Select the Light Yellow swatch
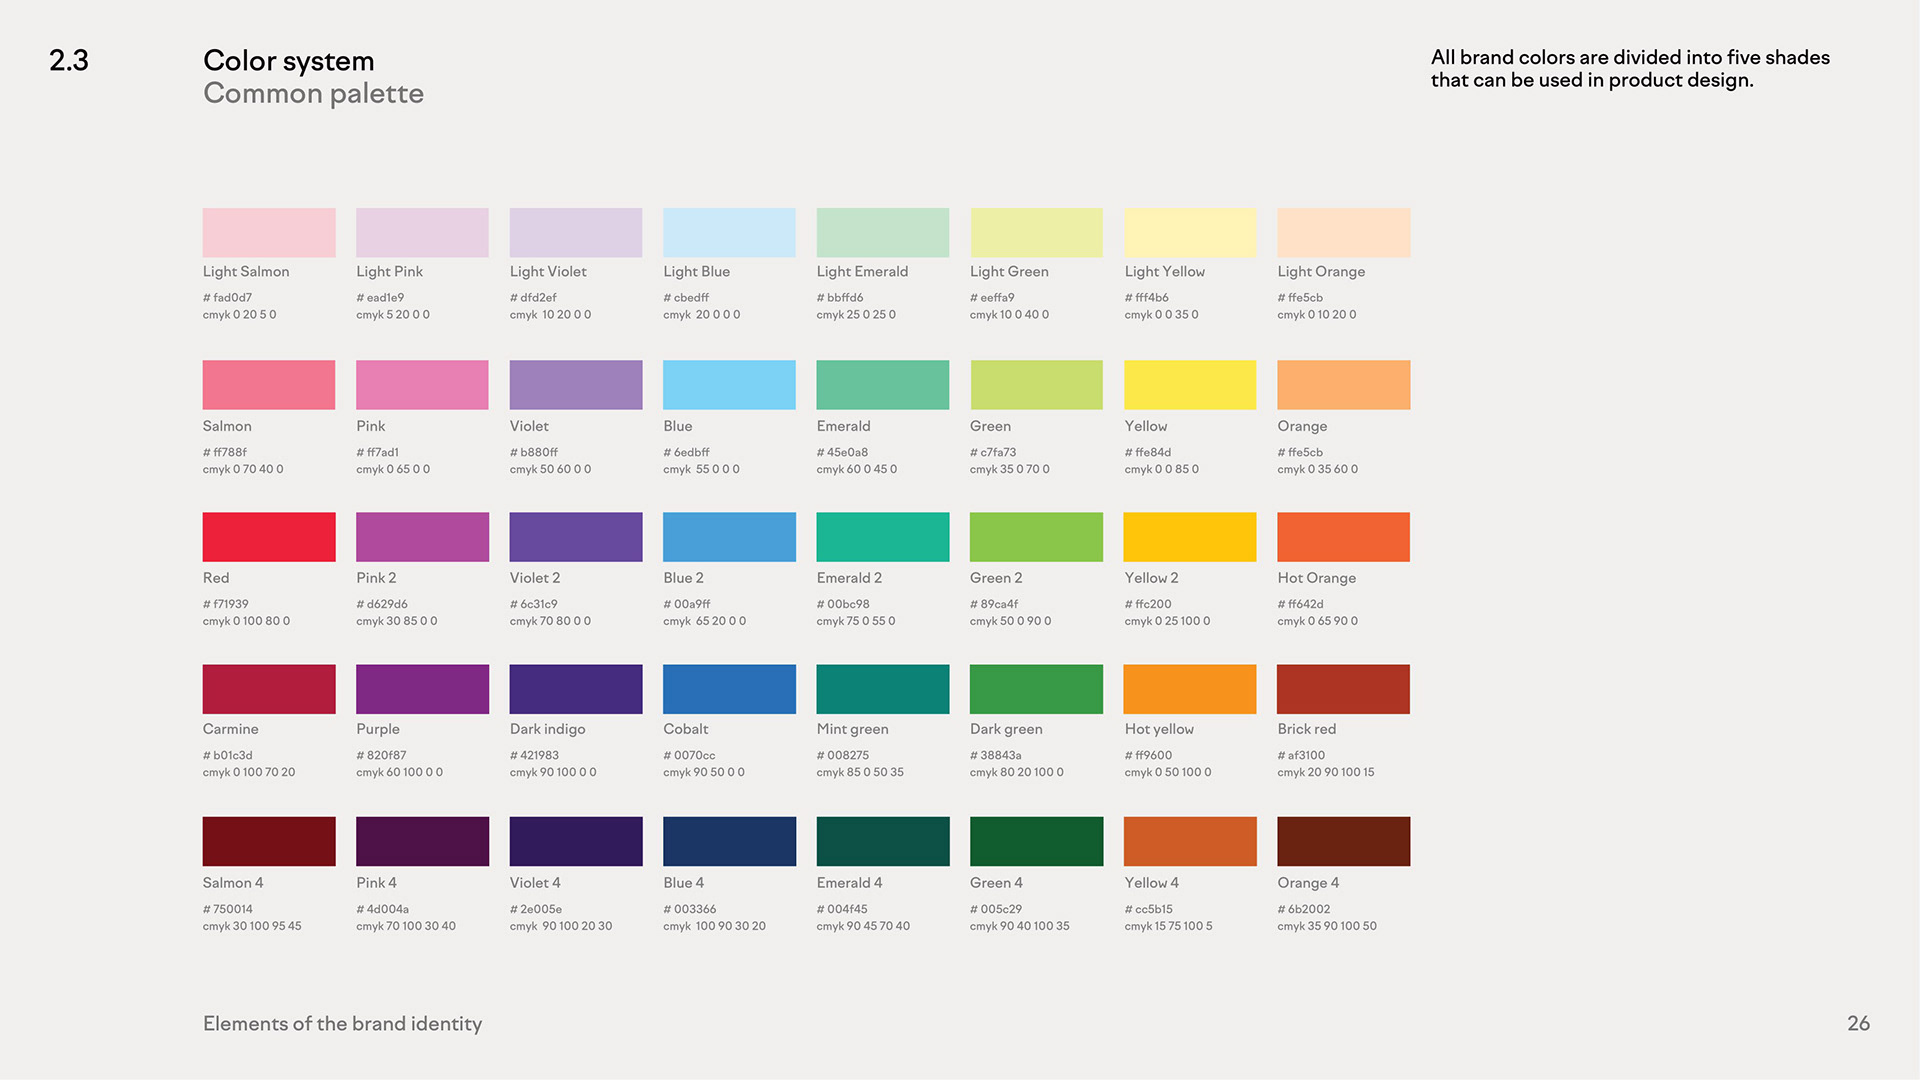Image resolution: width=1920 pixels, height=1080 pixels. click(1189, 232)
